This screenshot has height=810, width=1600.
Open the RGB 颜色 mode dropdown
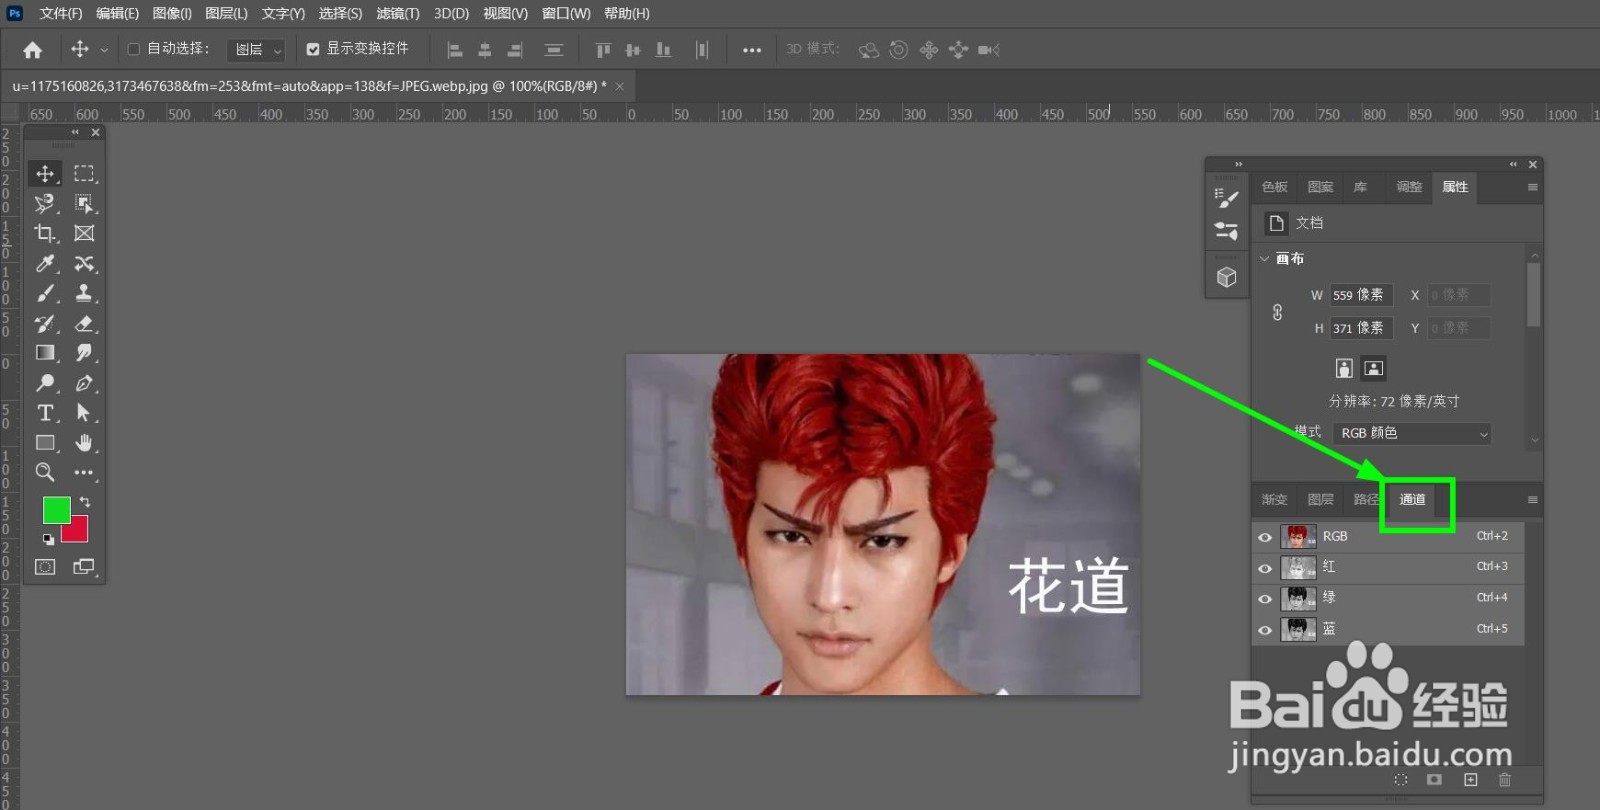tap(1412, 433)
